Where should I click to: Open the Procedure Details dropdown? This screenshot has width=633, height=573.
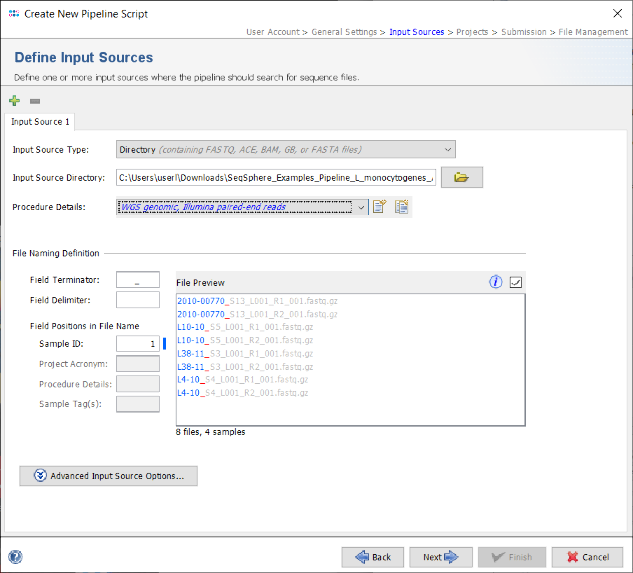point(360,207)
